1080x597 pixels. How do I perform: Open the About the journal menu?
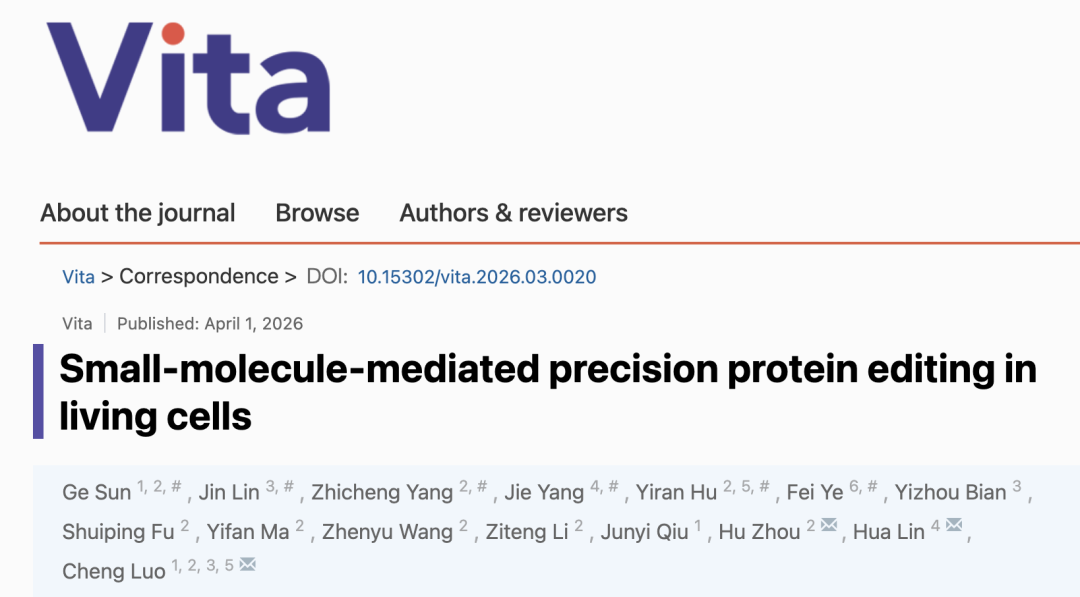(138, 213)
